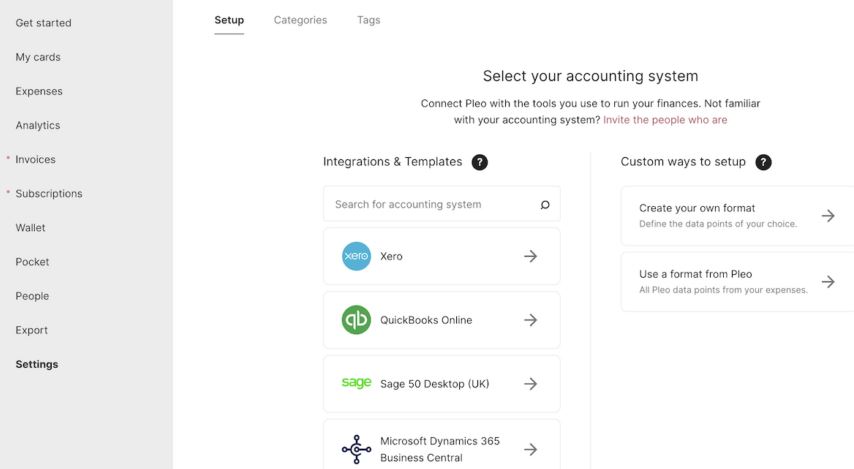Click the Sage logo icon
This screenshot has height=469, width=854.
pyautogui.click(x=356, y=383)
